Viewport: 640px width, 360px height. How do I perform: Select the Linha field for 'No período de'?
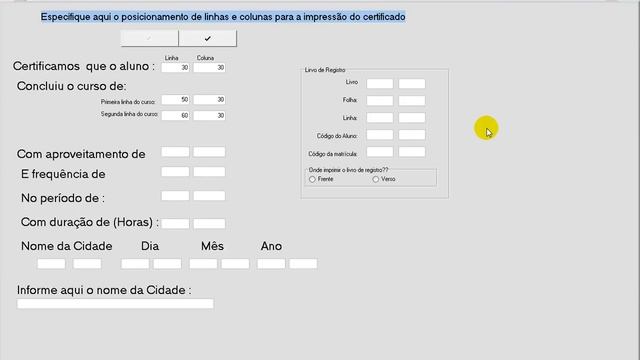point(175,196)
